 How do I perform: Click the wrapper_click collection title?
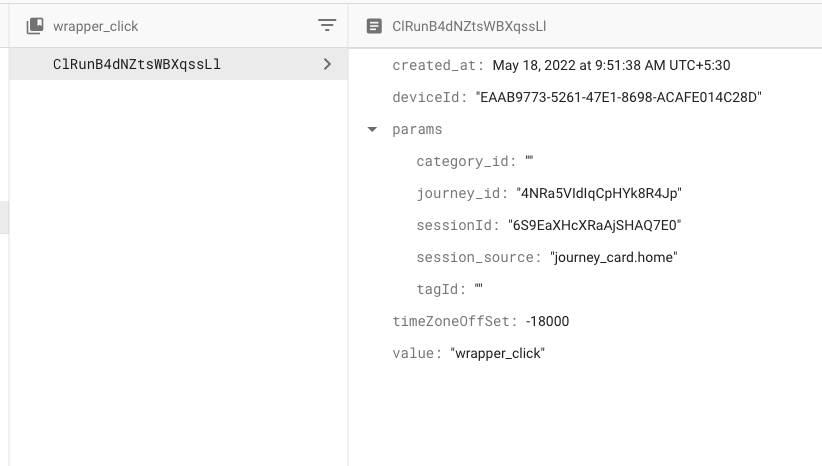tap(95, 26)
